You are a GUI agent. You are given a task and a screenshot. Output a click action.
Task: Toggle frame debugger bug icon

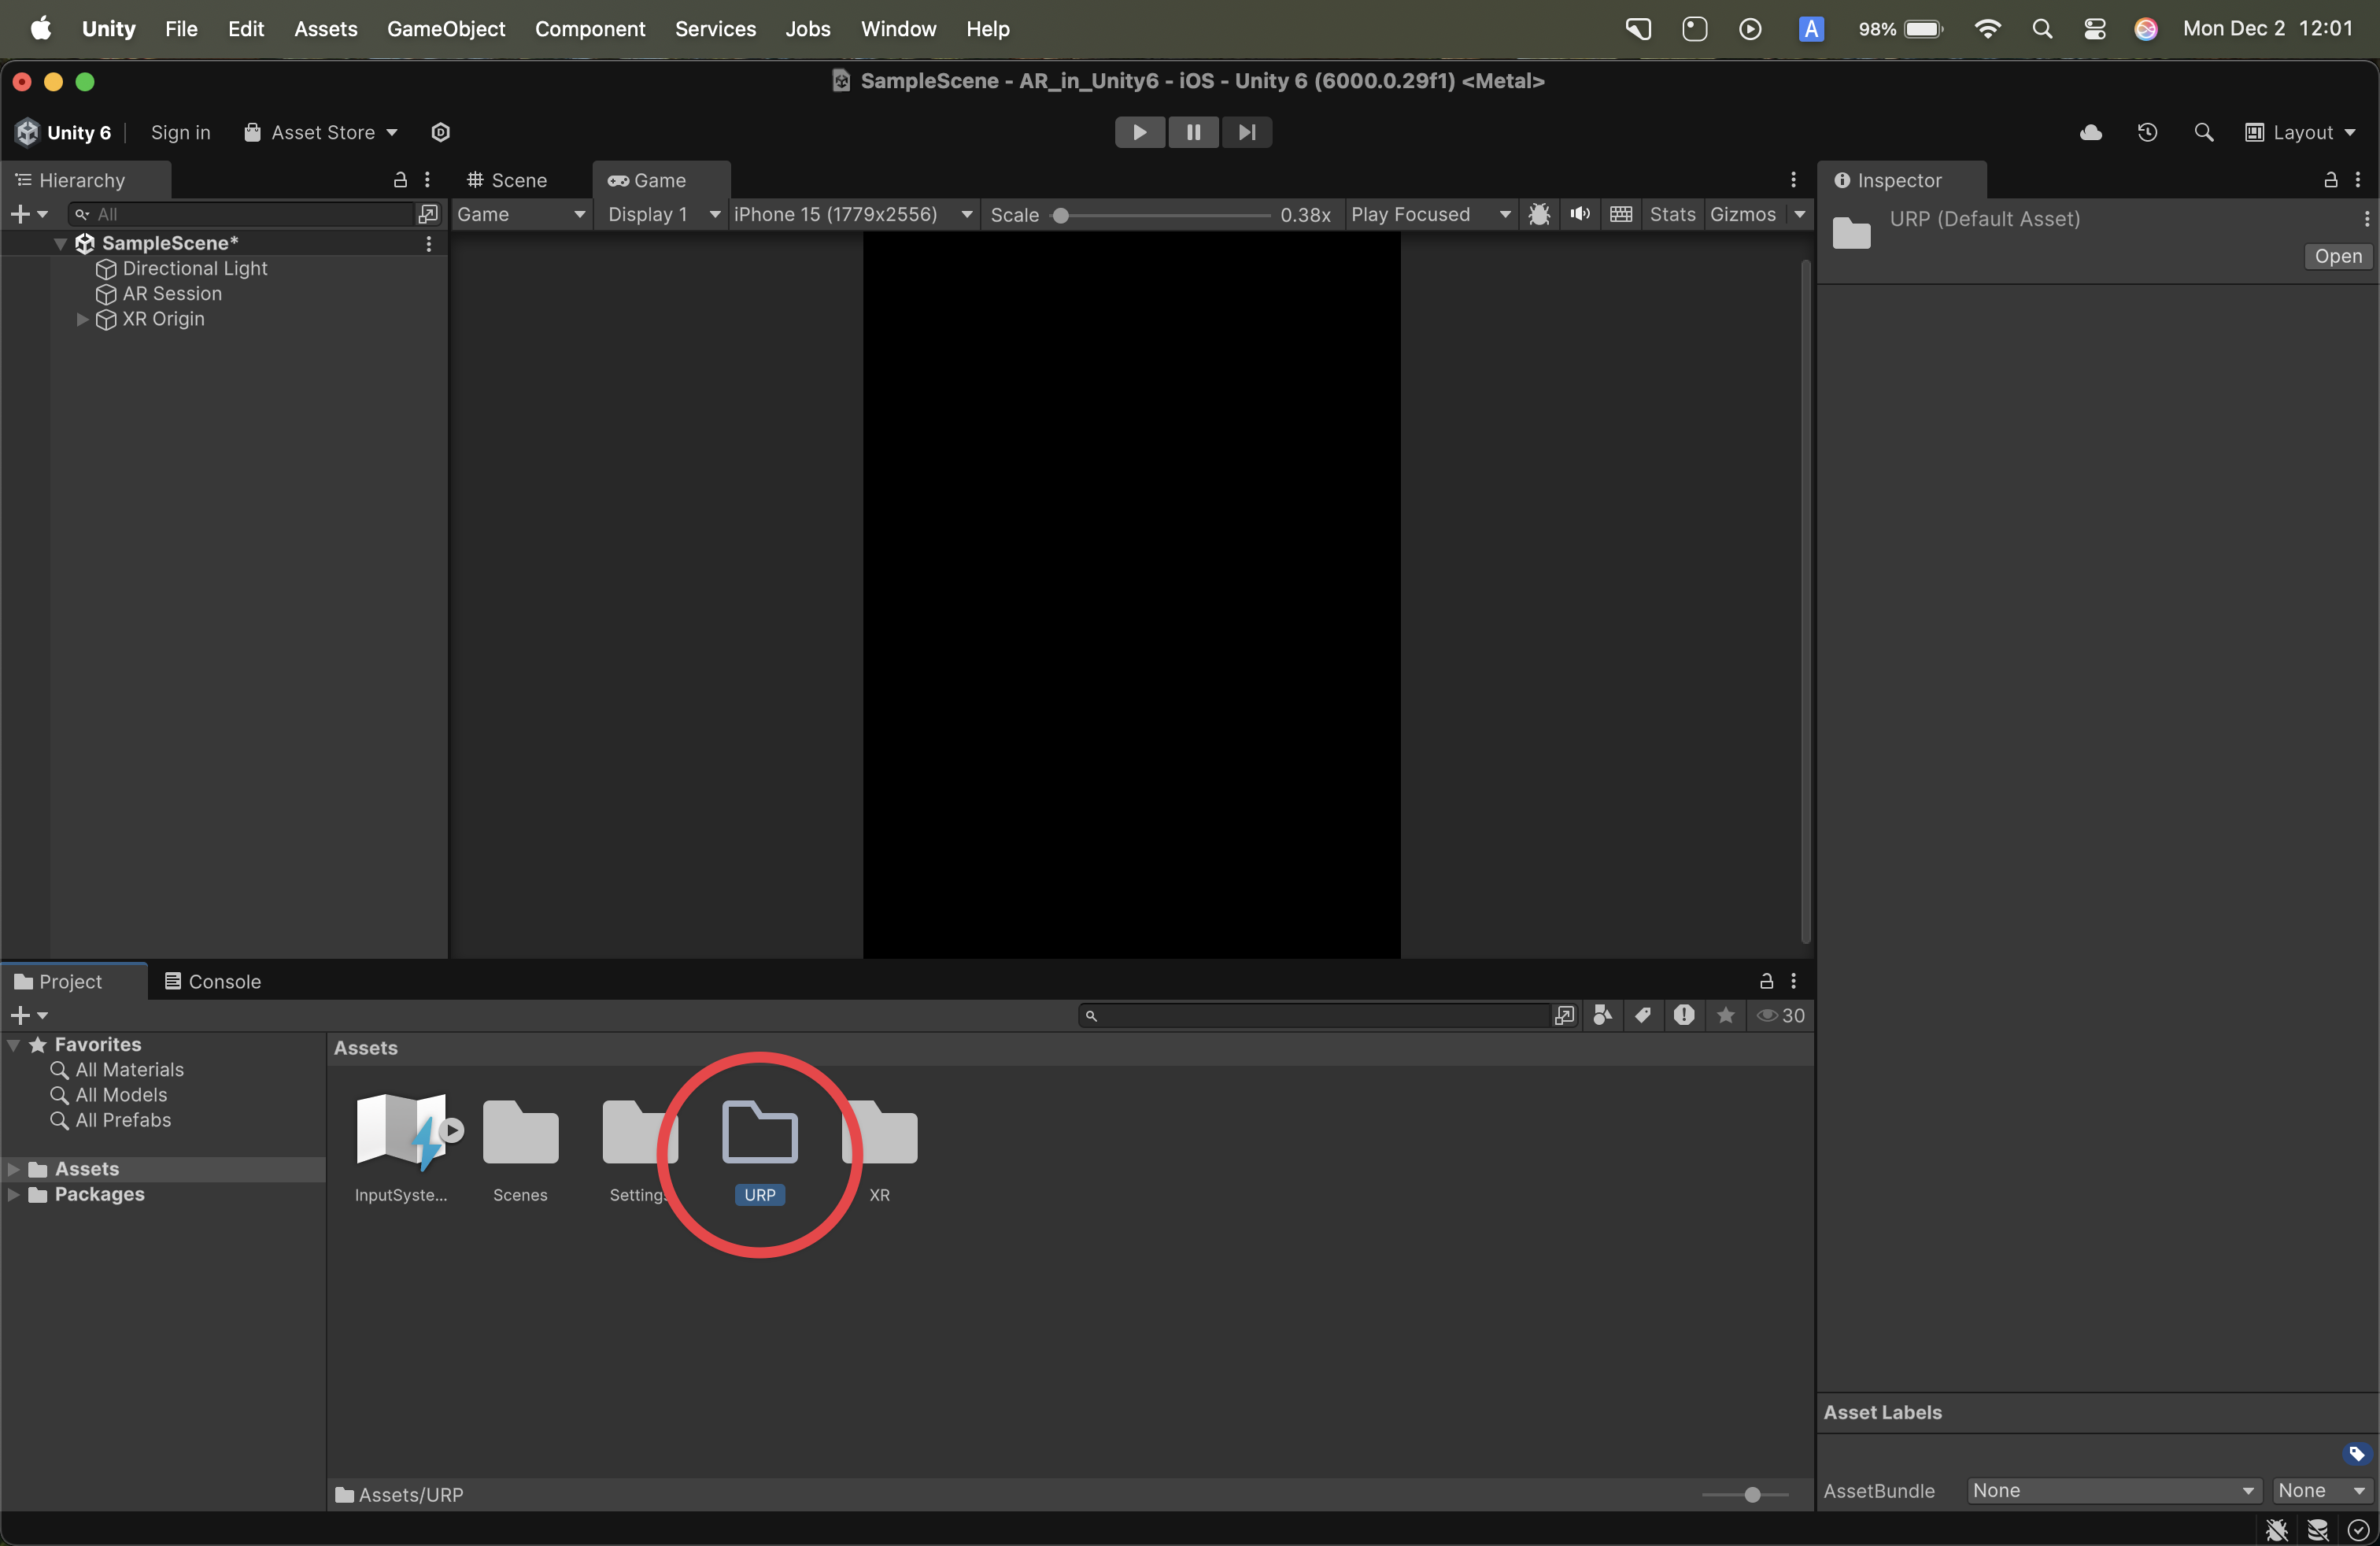point(1539,214)
